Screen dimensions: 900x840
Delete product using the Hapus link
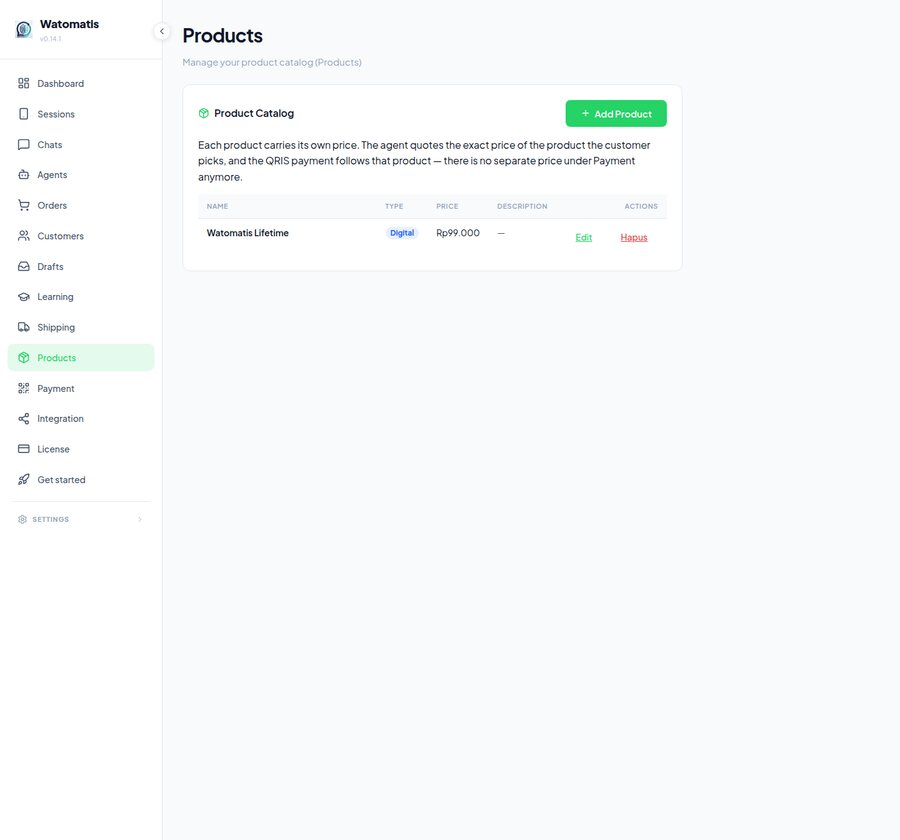[634, 237]
